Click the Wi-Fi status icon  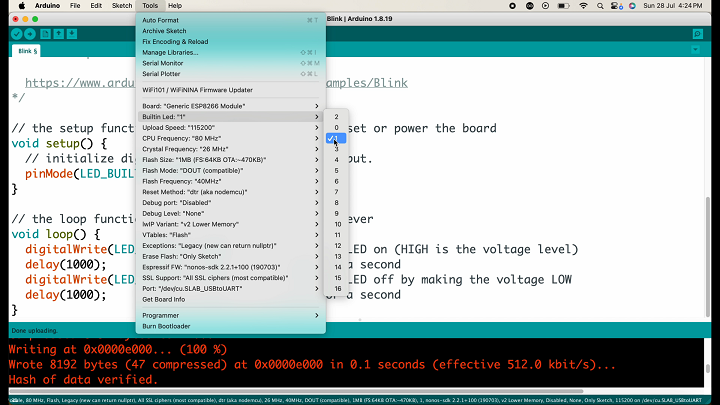[x=583, y=6]
